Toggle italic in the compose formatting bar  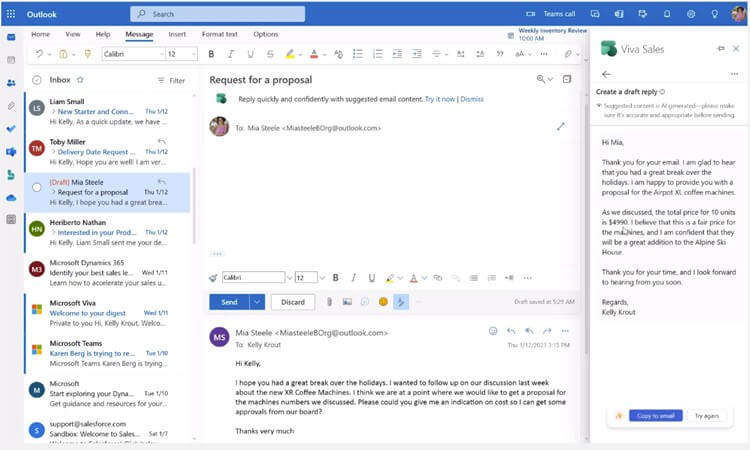pyautogui.click(x=353, y=278)
